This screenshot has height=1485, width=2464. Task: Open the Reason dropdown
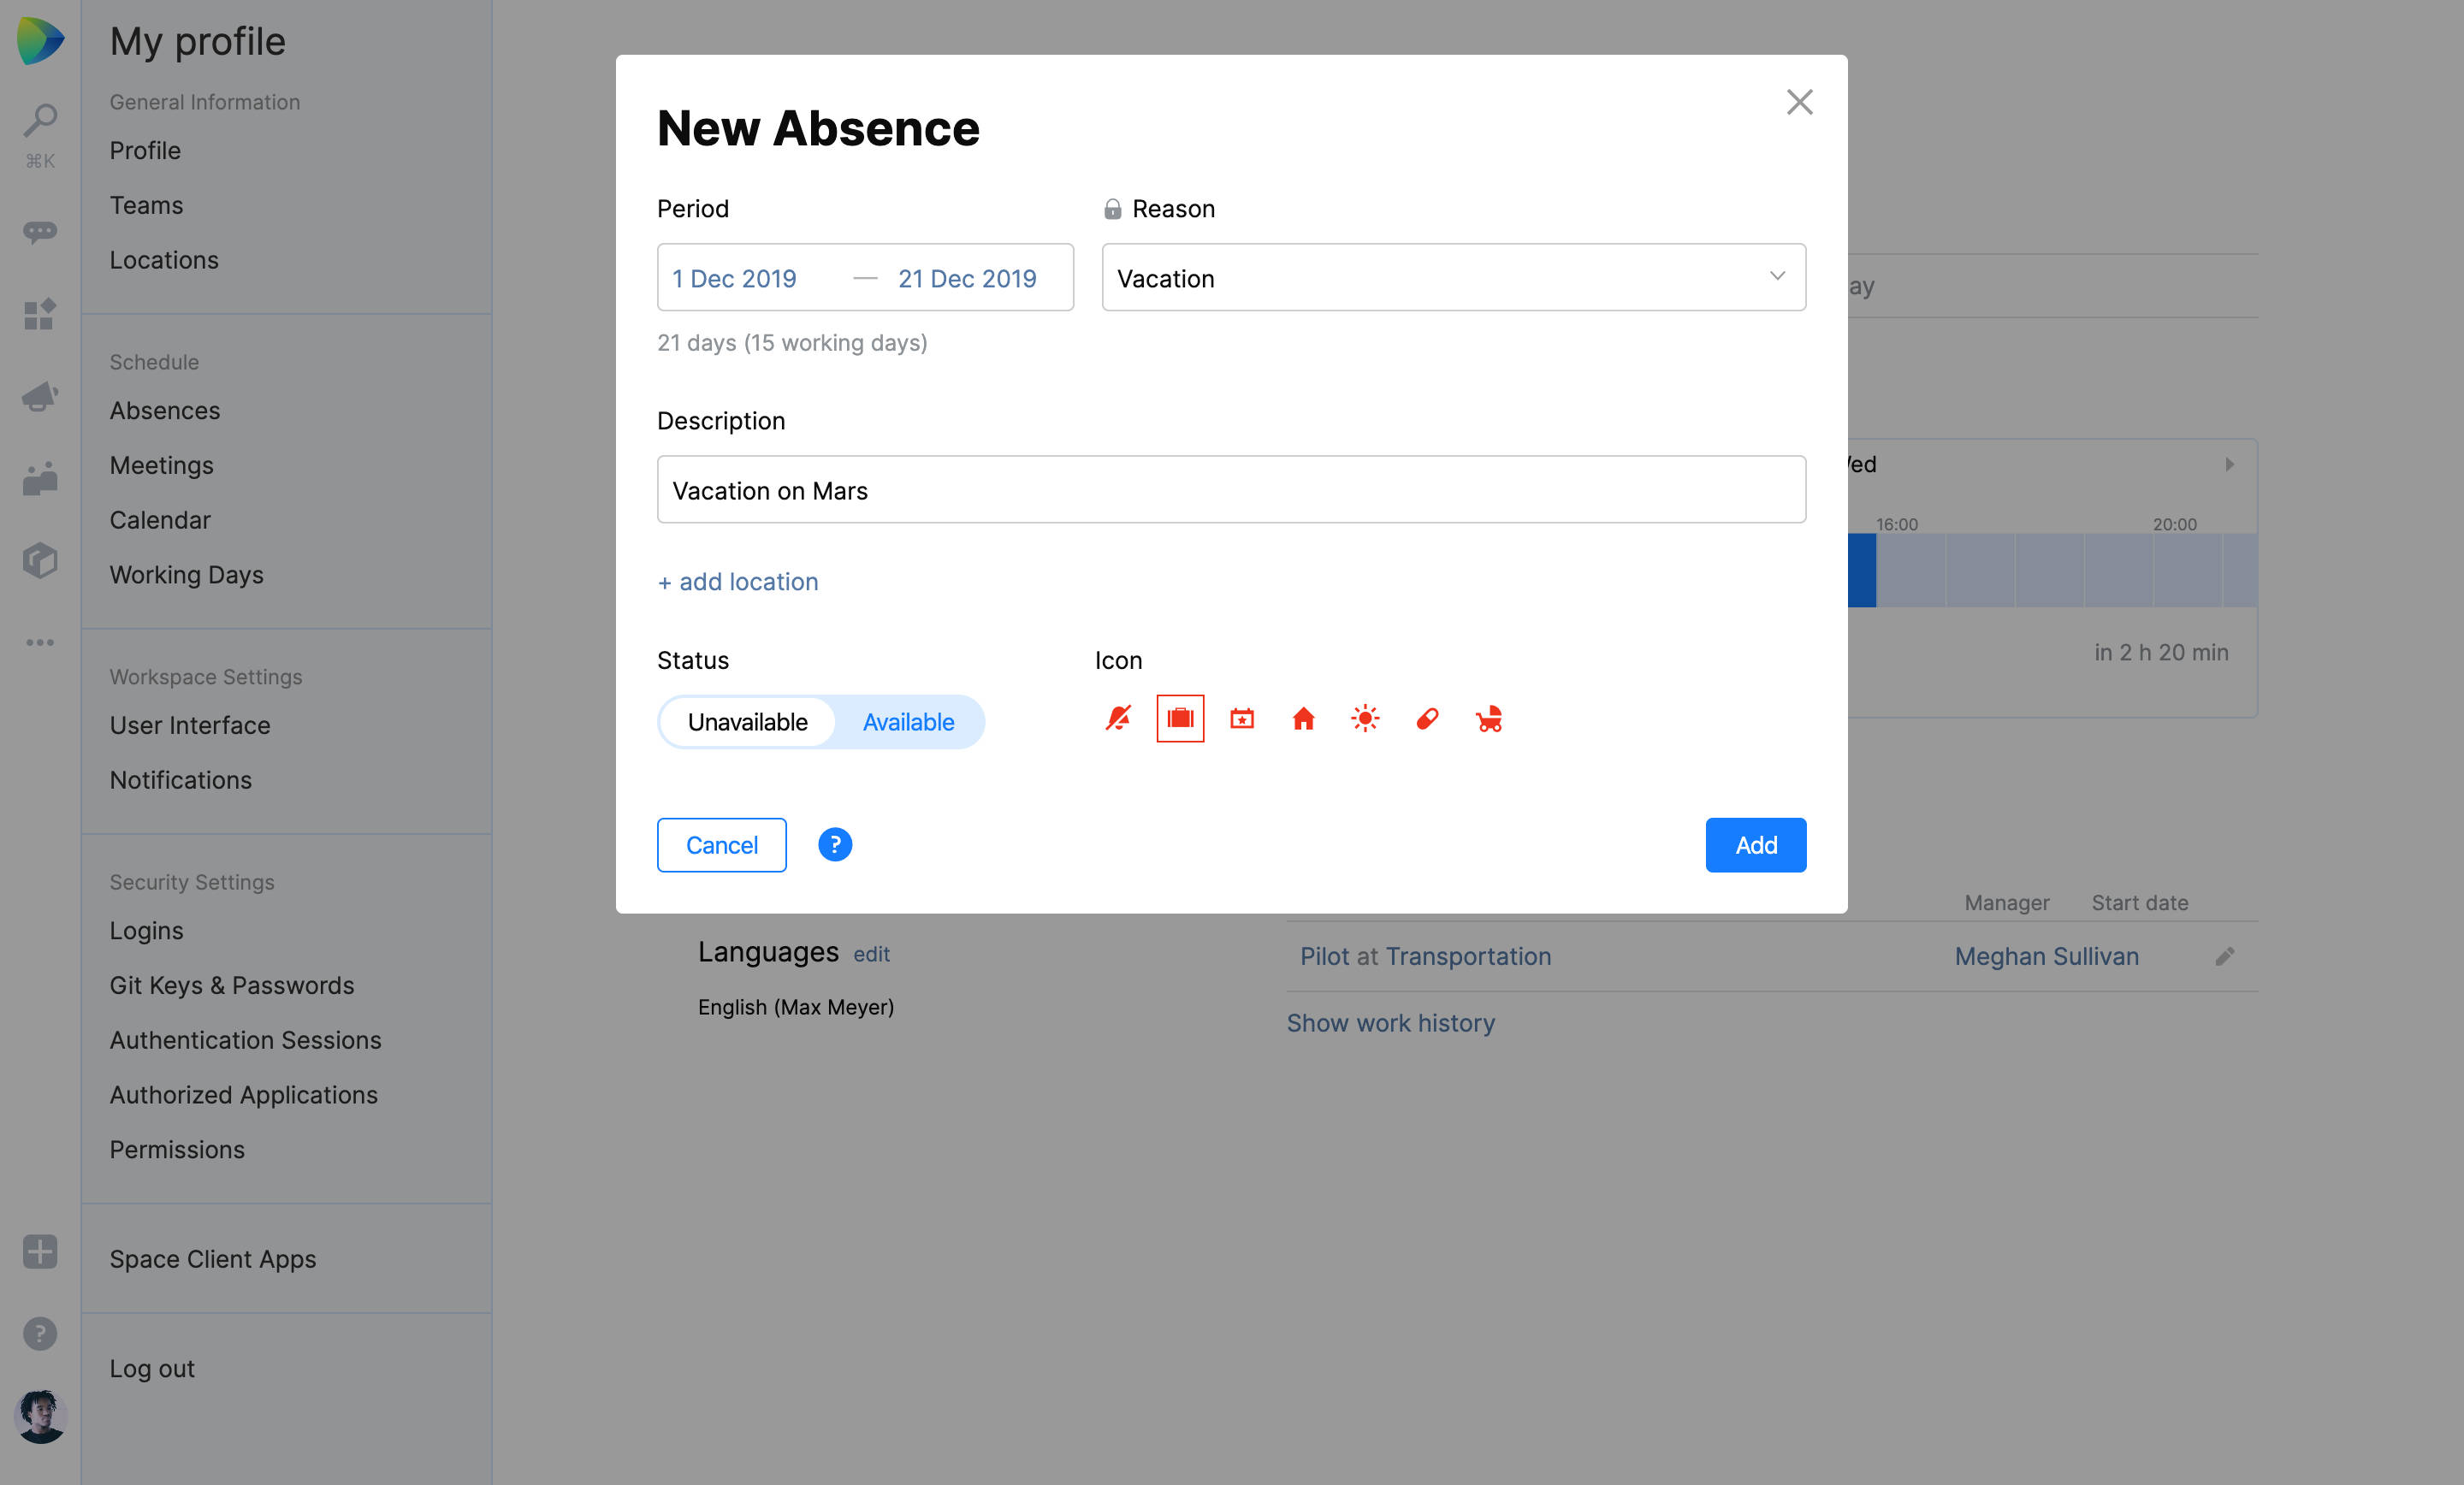click(1453, 278)
